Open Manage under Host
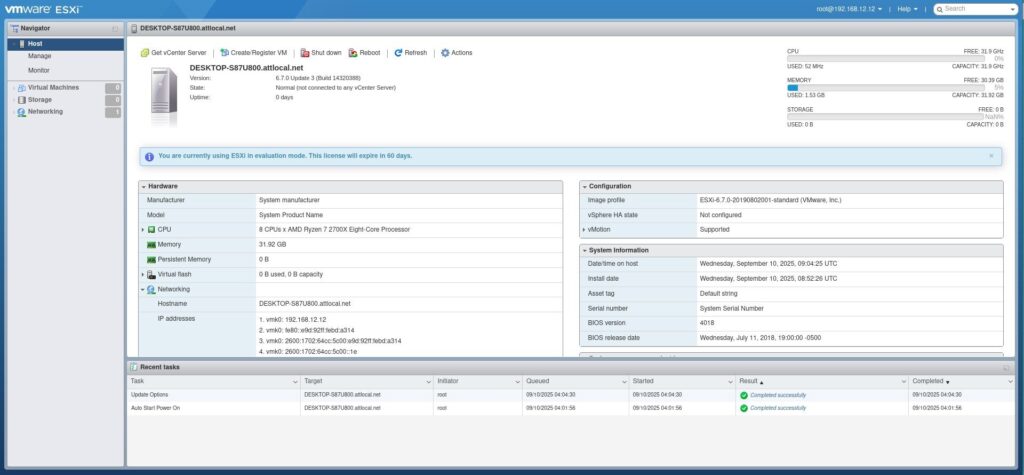 pyautogui.click(x=39, y=56)
